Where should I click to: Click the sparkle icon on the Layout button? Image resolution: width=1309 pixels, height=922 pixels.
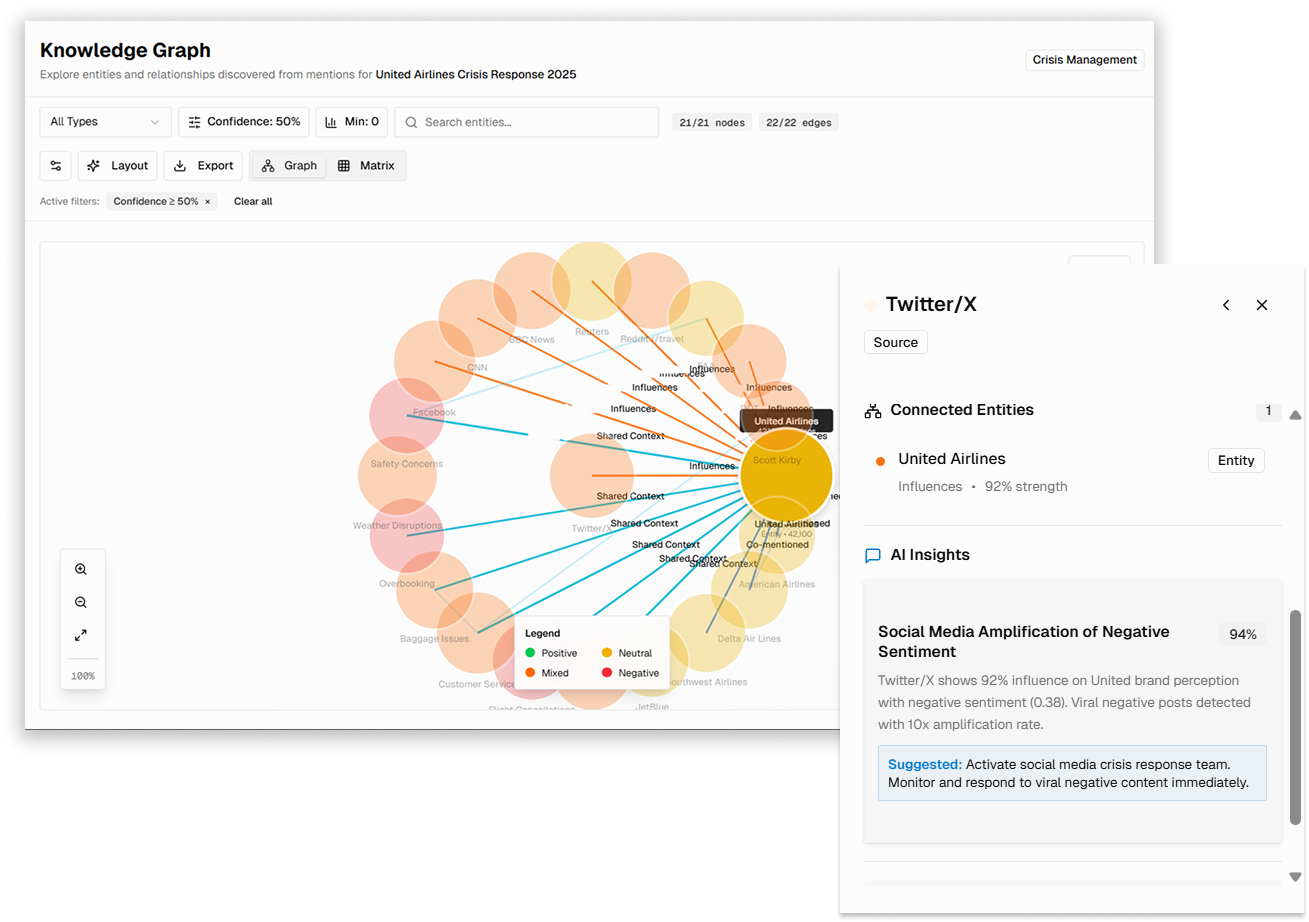click(92, 165)
